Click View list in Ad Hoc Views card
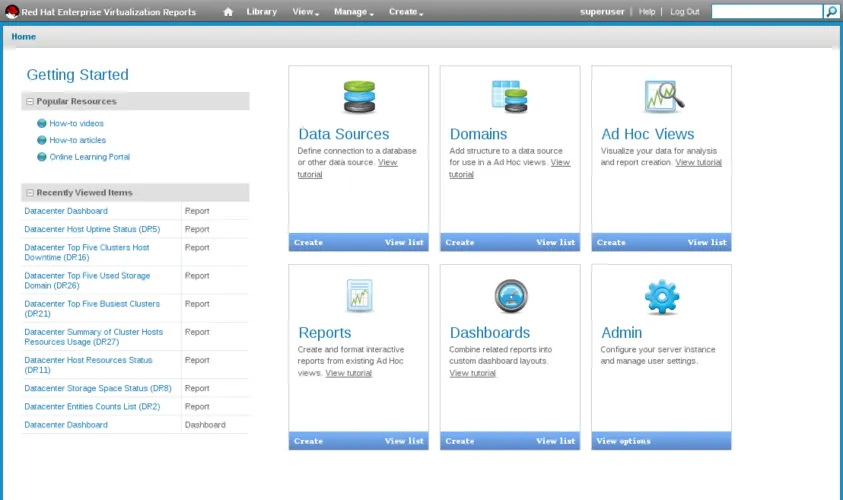Viewport: 843px width, 500px height. coord(707,242)
